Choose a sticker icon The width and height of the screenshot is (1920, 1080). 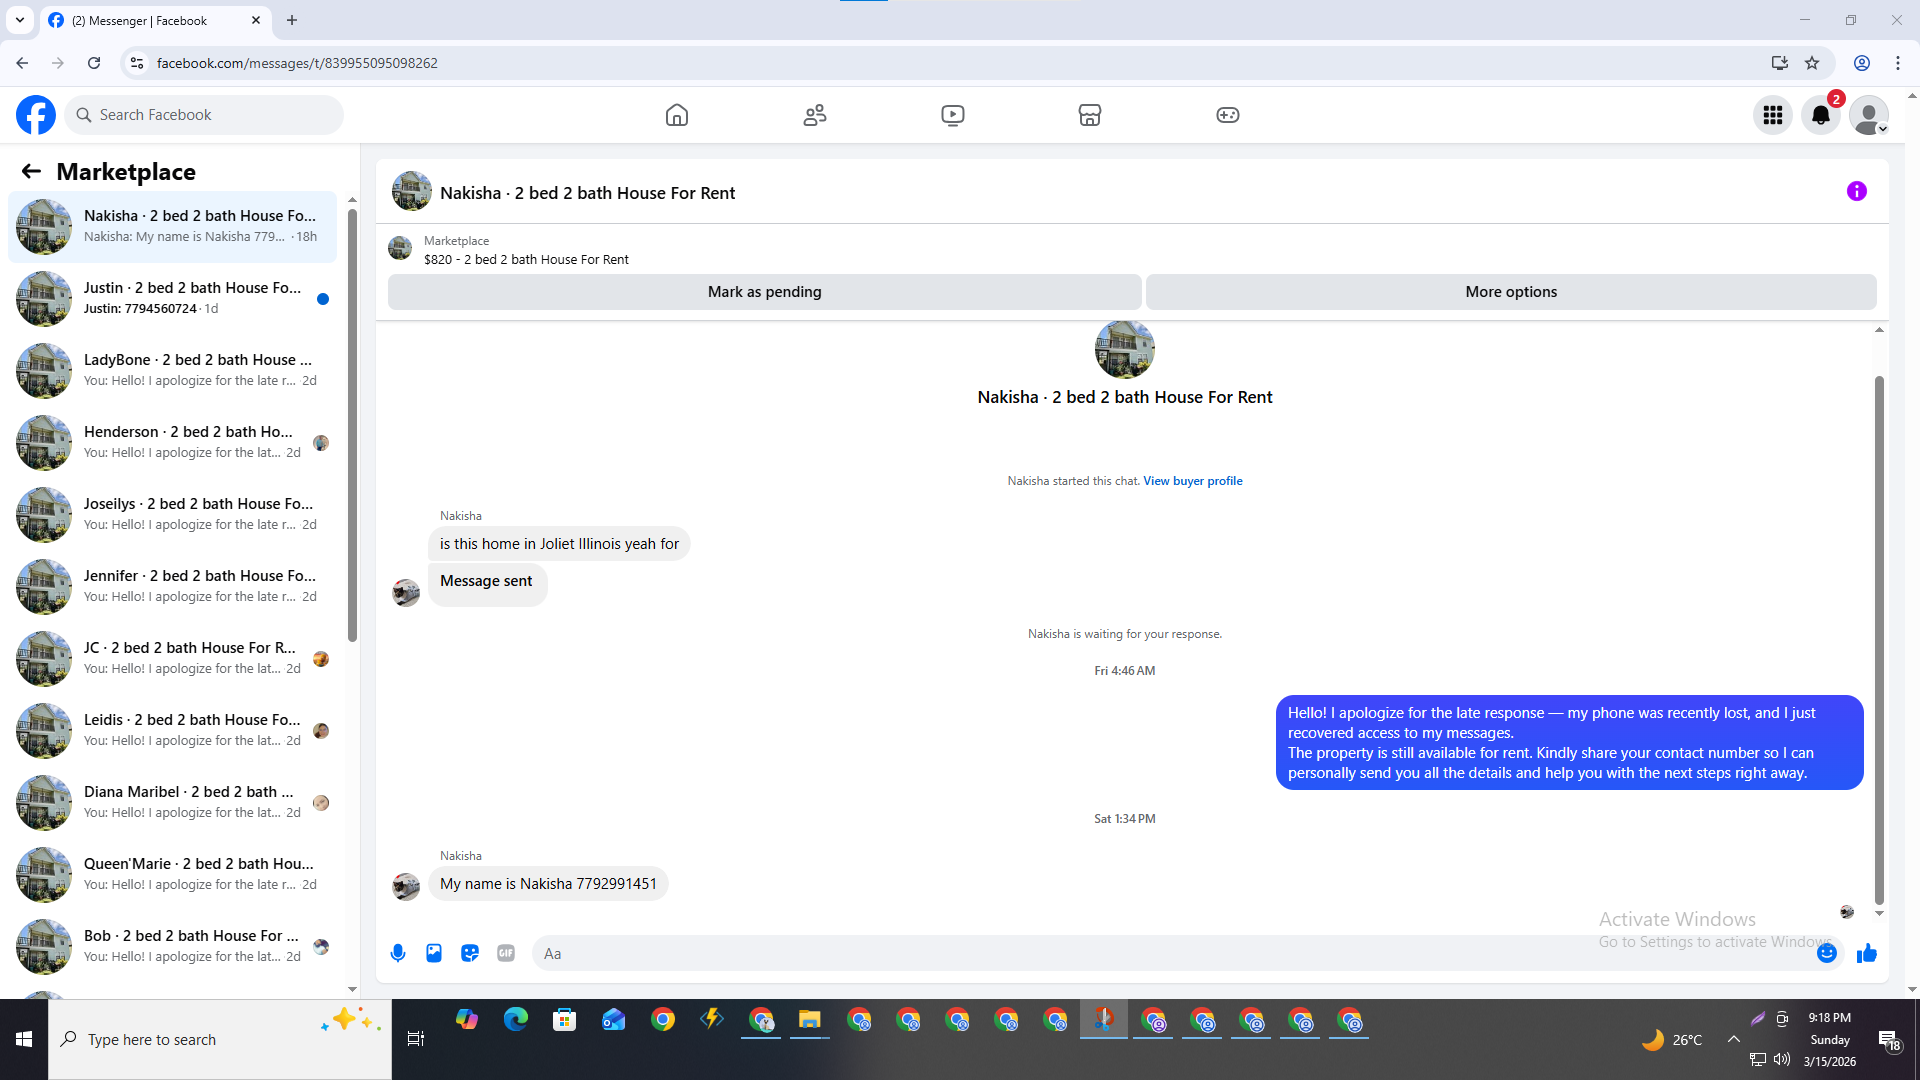coord(470,953)
